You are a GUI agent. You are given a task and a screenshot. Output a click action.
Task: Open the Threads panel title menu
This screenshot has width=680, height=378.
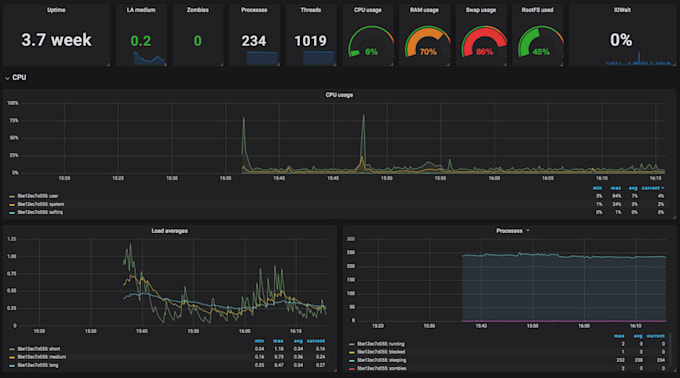(311, 10)
